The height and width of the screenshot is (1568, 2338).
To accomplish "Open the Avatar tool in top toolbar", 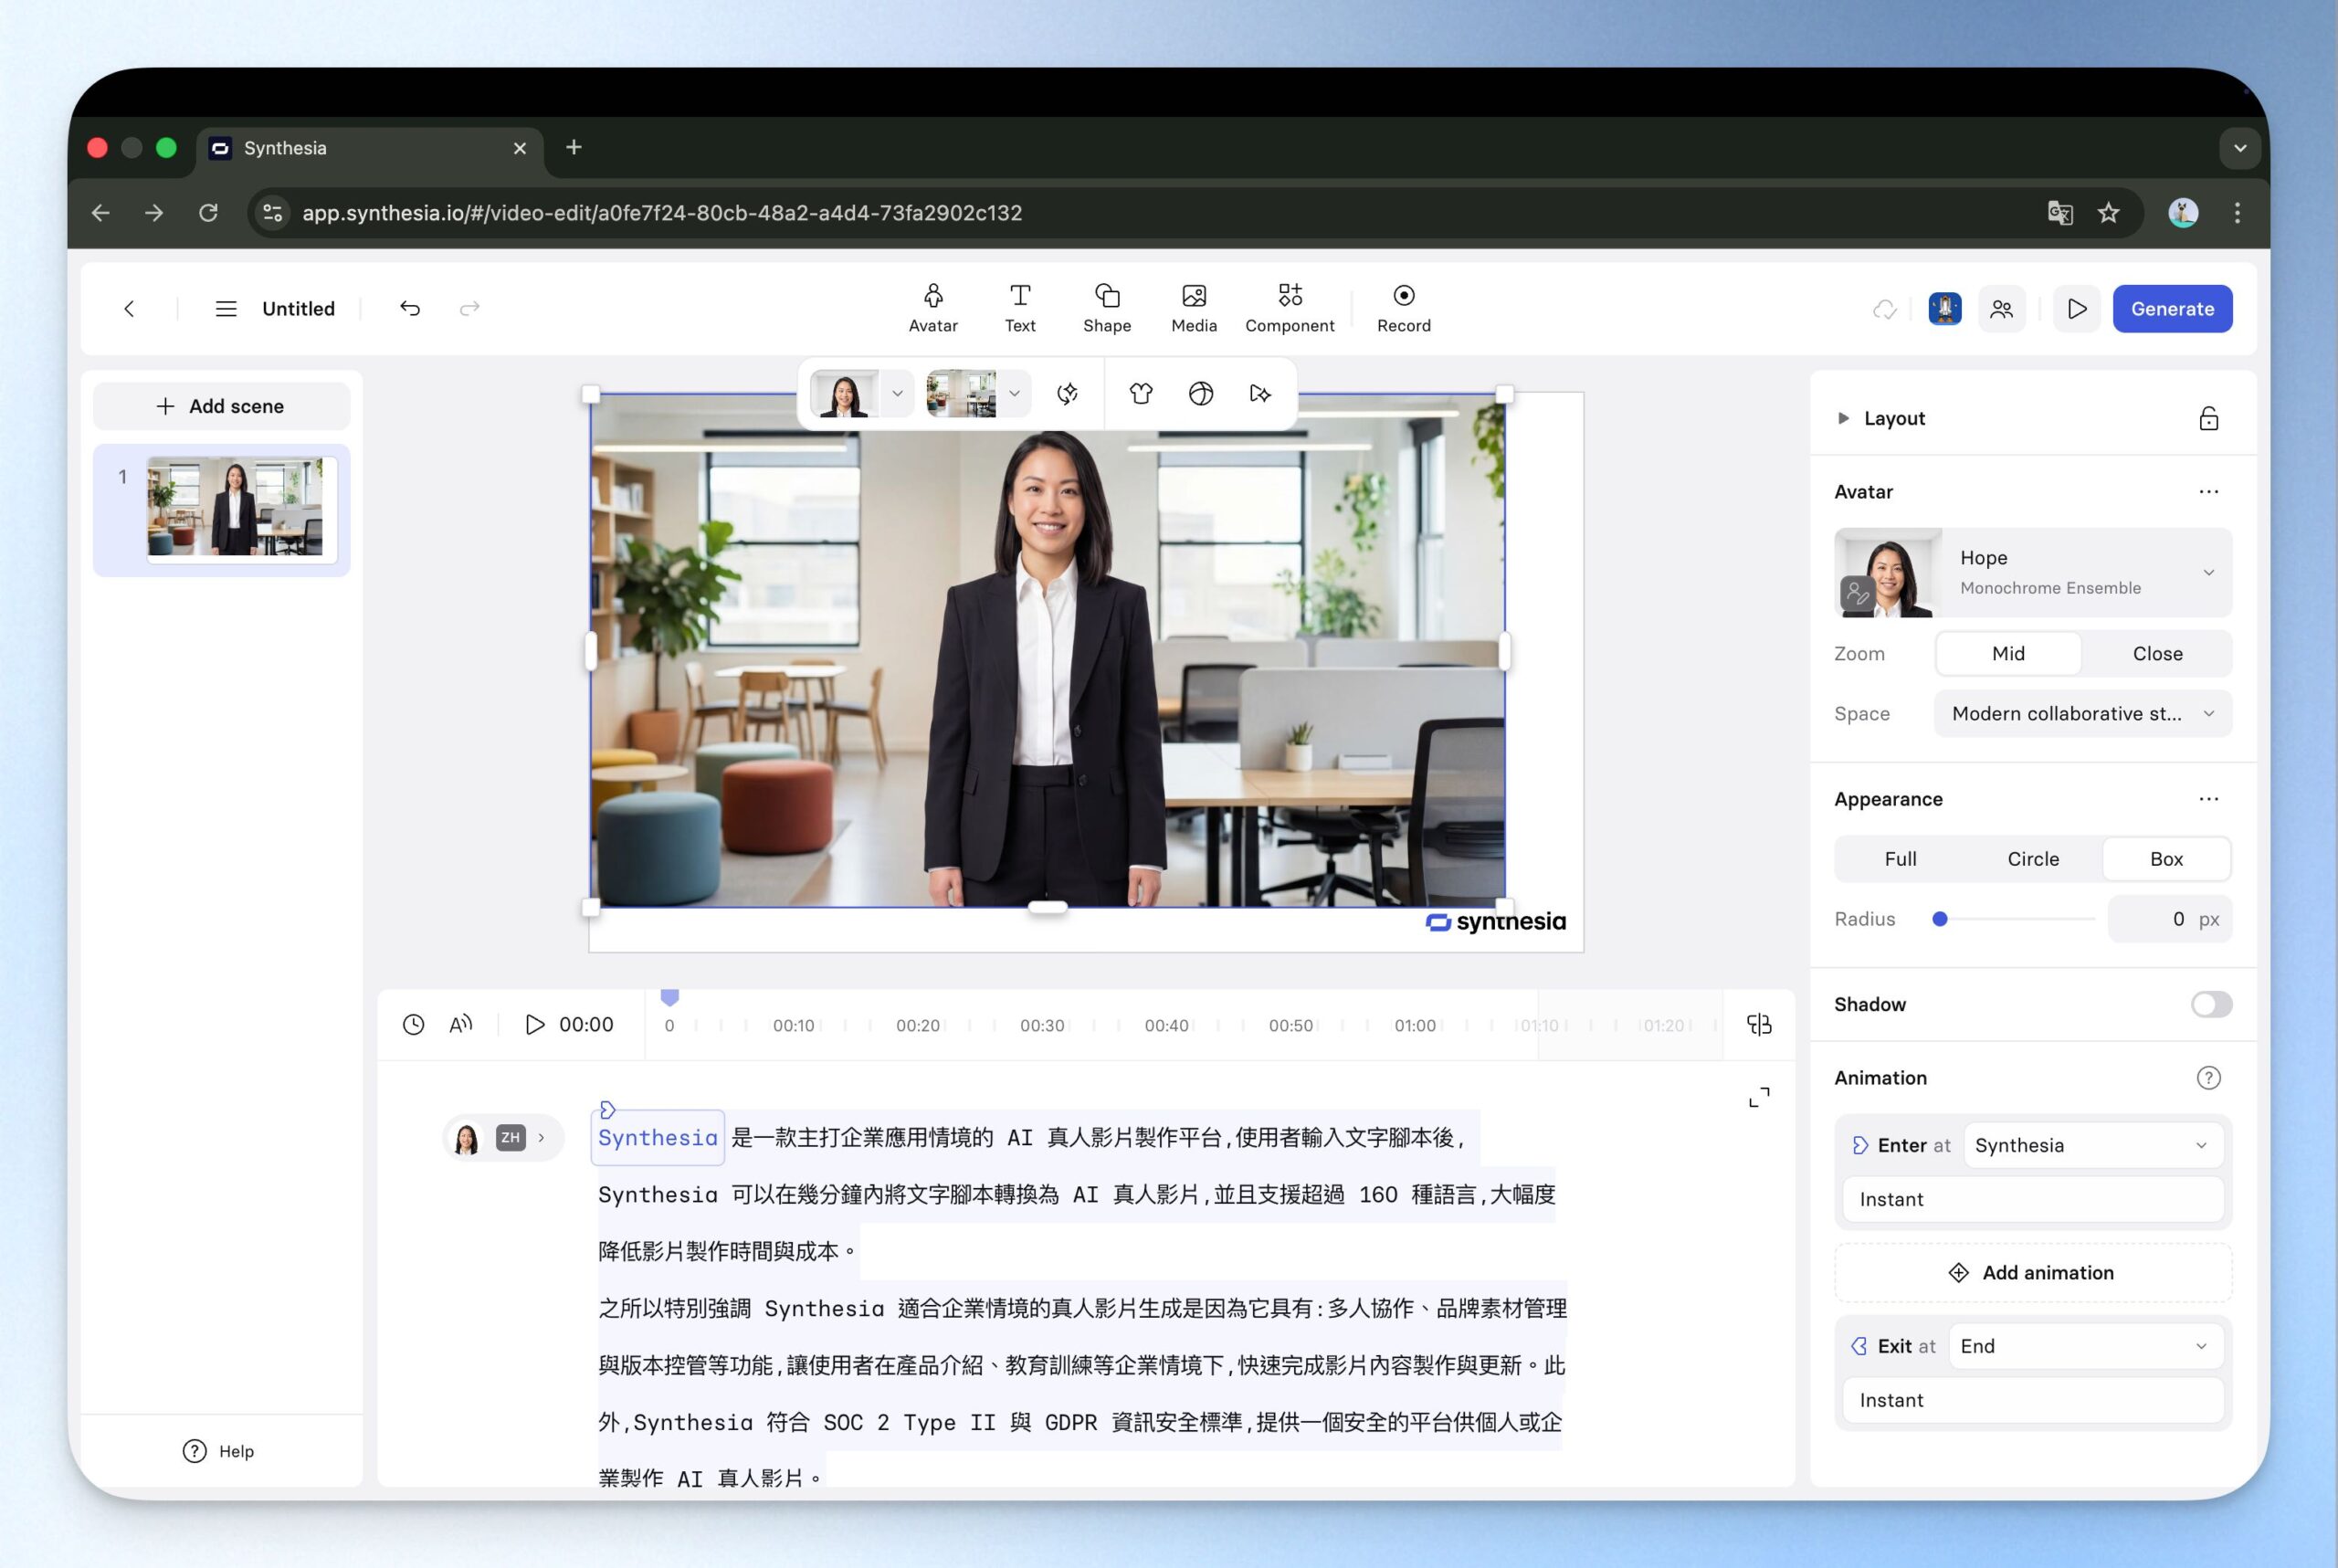I will point(932,307).
